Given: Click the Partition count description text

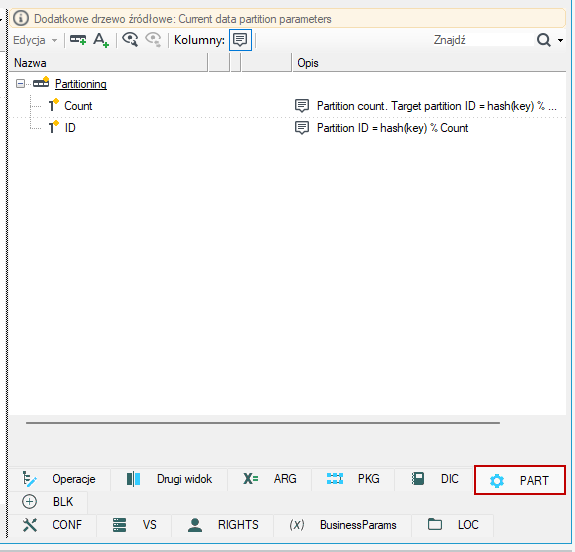Looking at the screenshot, I should (x=437, y=106).
